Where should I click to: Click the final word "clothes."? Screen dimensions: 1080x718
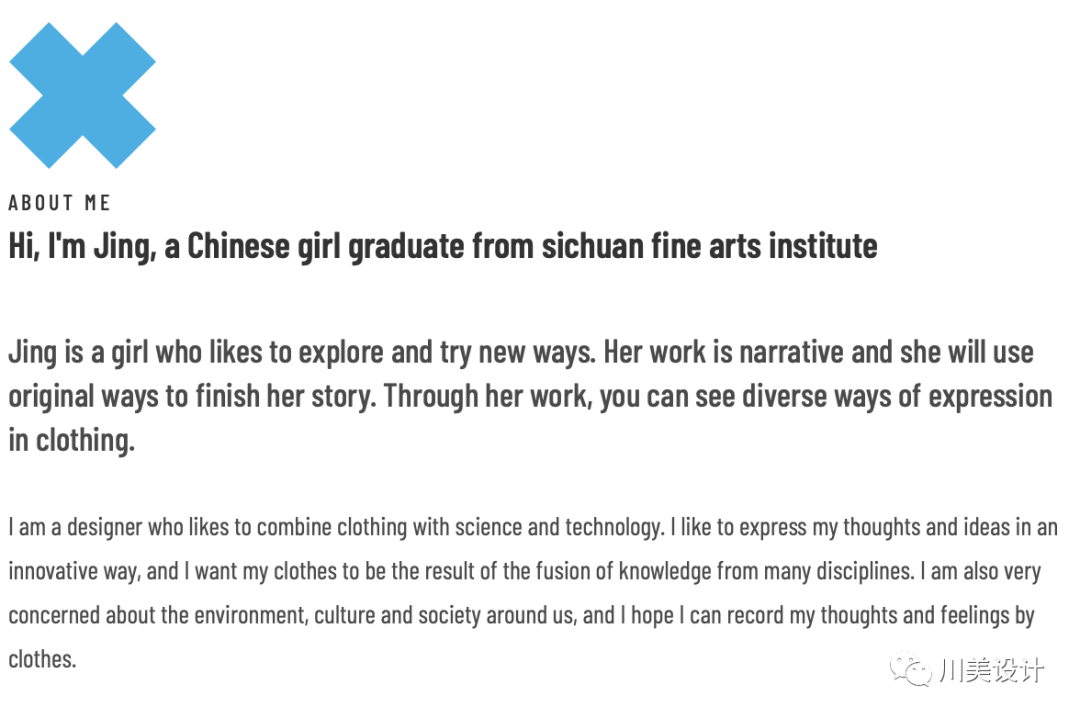42,660
